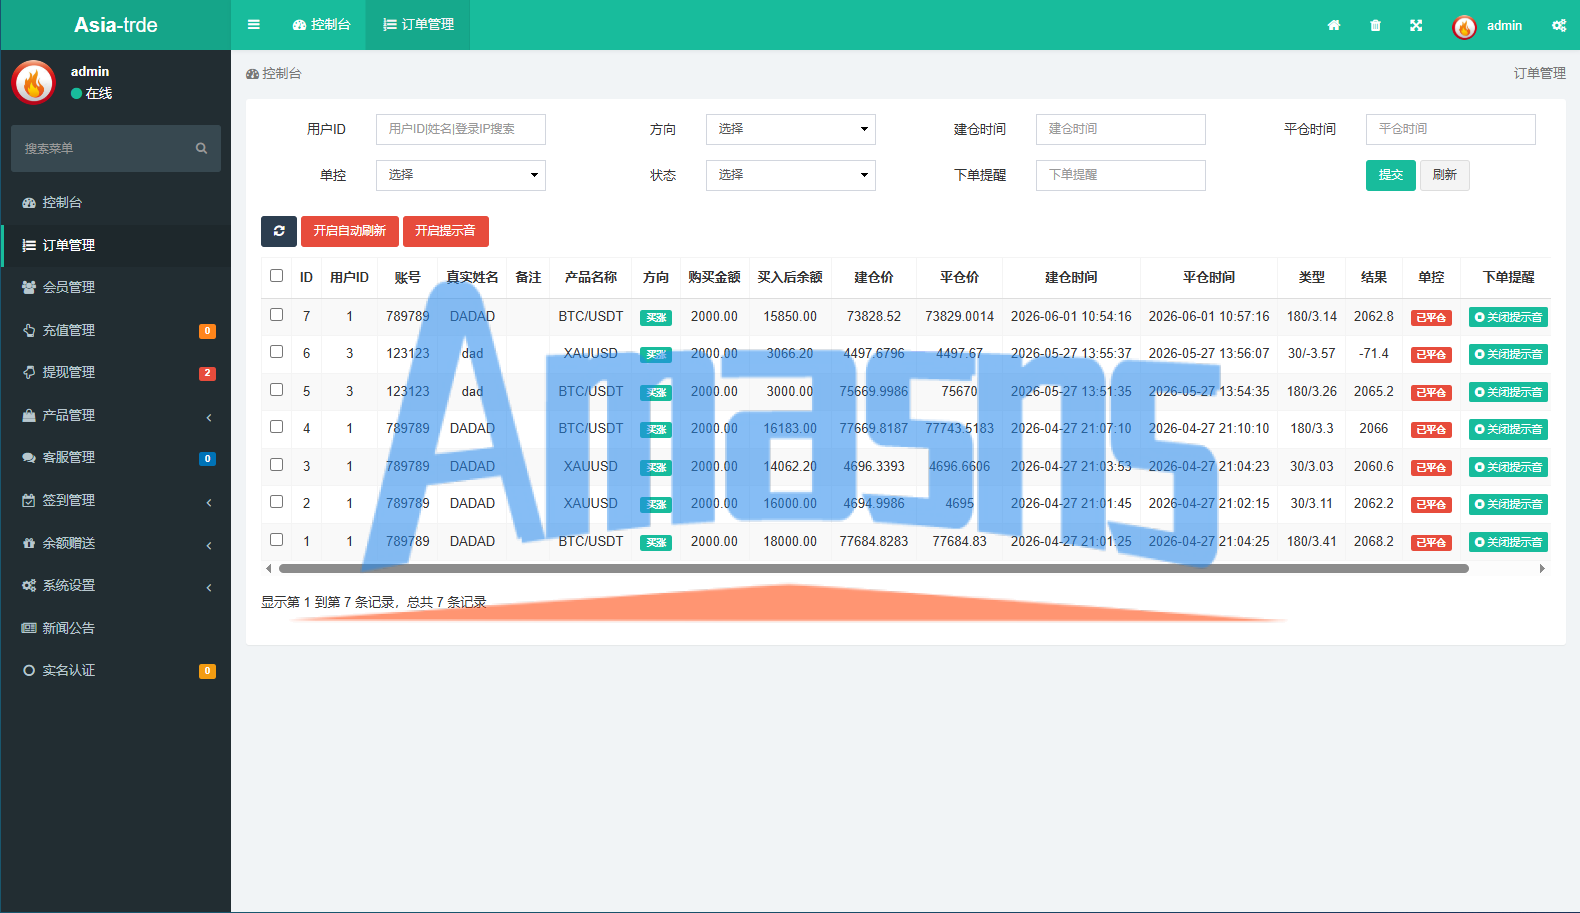Image resolution: width=1580 pixels, height=913 pixels.
Task: Click the admin avatar in top bar
Action: point(1464,26)
